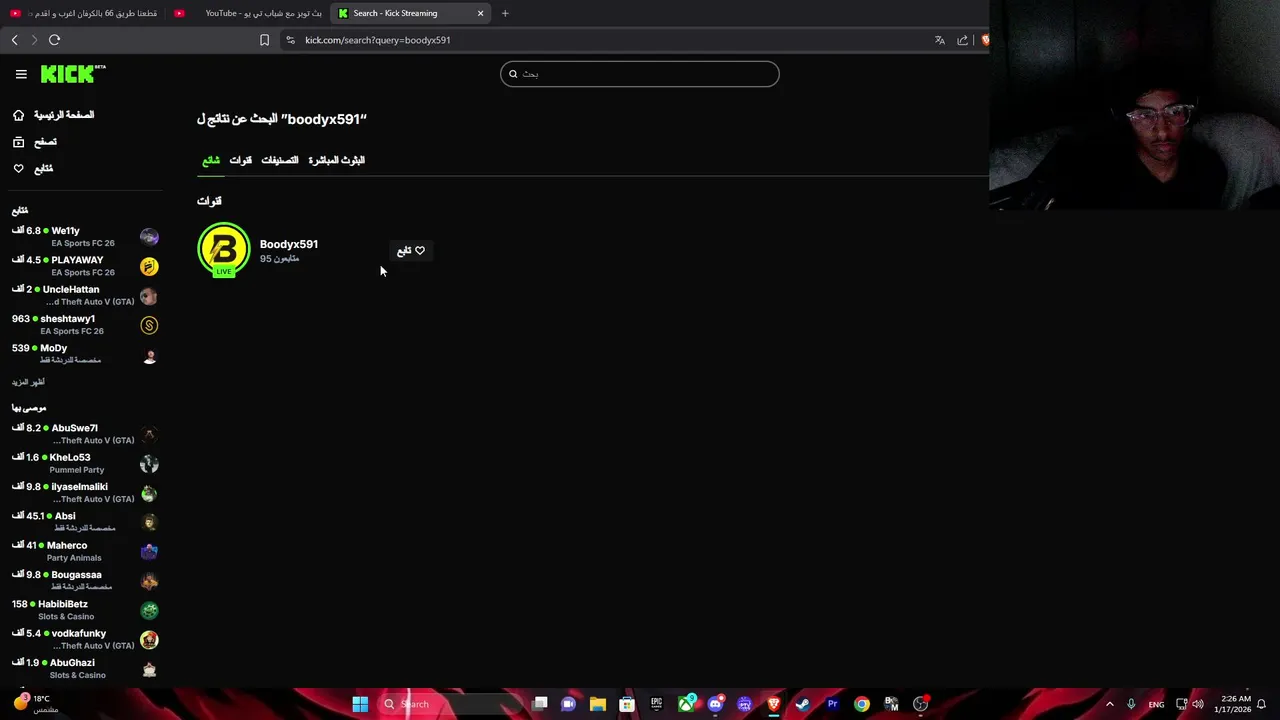Open Google Chrome from taskbar
This screenshot has width=1280, height=720.
click(x=861, y=704)
